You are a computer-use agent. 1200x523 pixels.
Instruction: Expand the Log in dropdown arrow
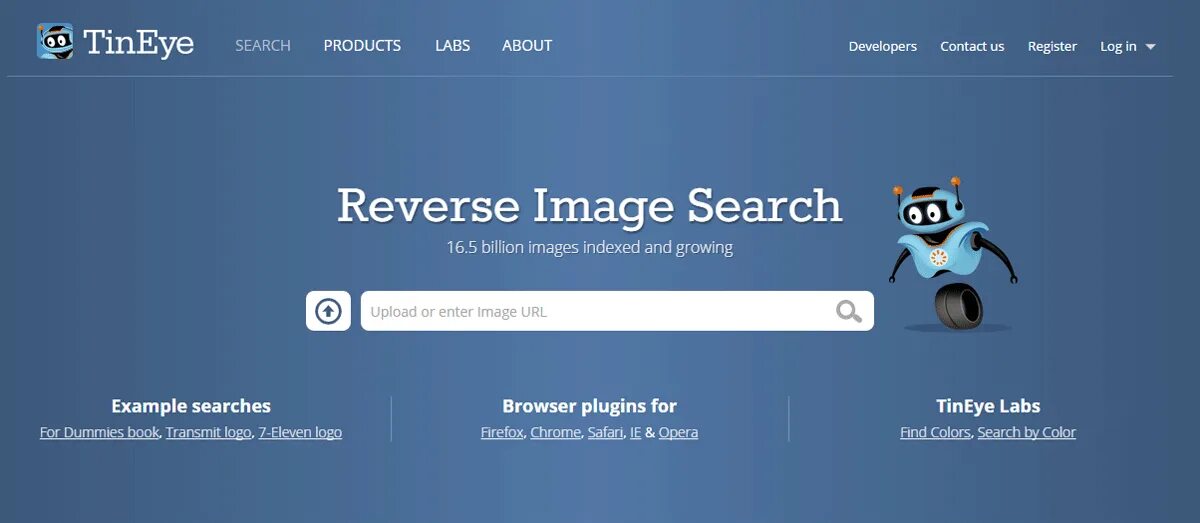point(1150,47)
